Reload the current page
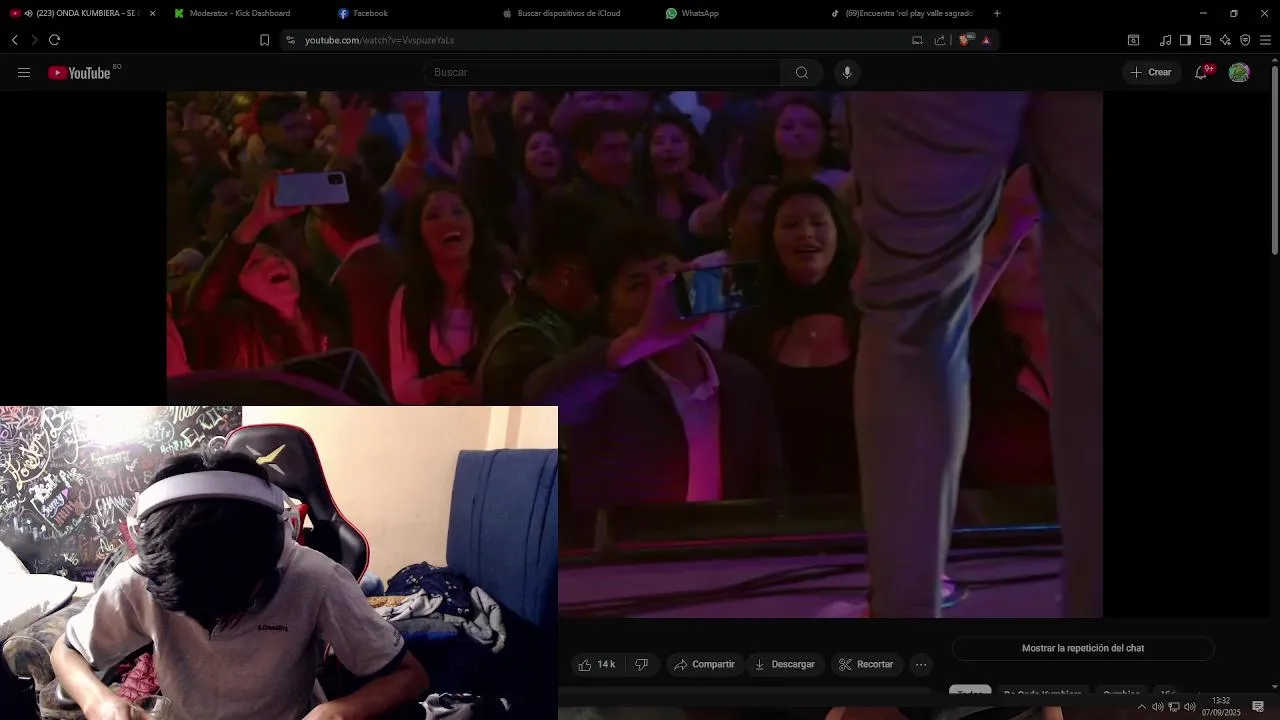 tap(54, 40)
